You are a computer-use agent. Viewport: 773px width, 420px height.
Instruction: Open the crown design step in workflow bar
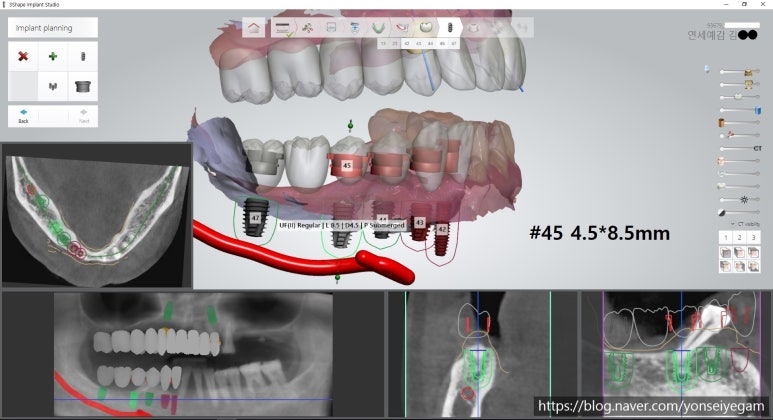[x=426, y=28]
